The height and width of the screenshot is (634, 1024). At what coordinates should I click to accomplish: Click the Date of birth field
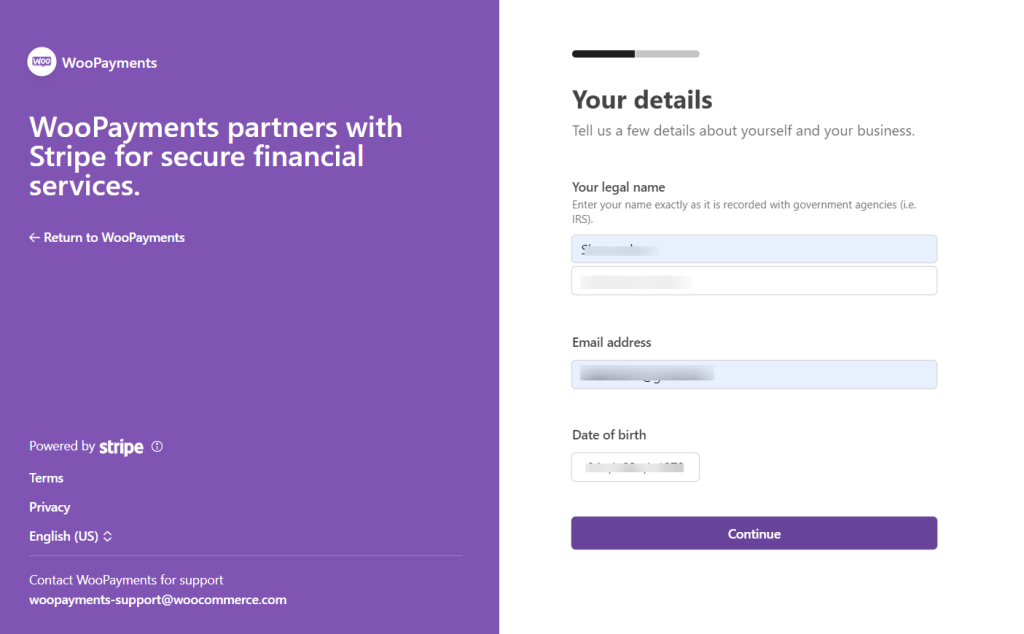(x=635, y=467)
